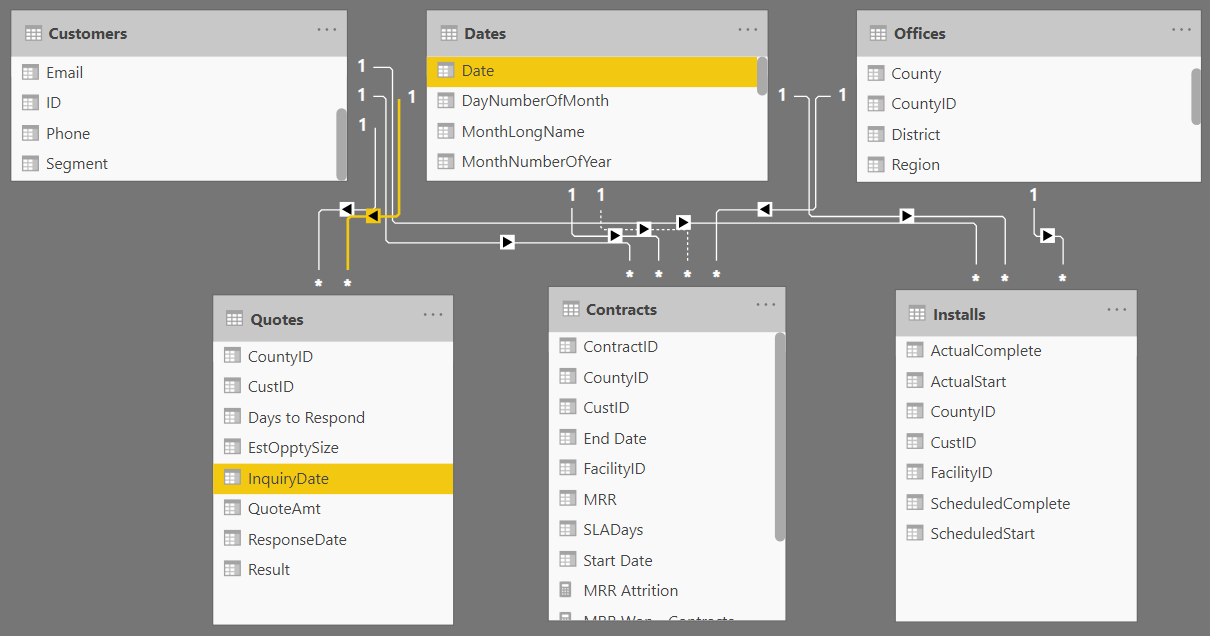
Task: Select FacilityID in the Contracts table
Action: 662,468
